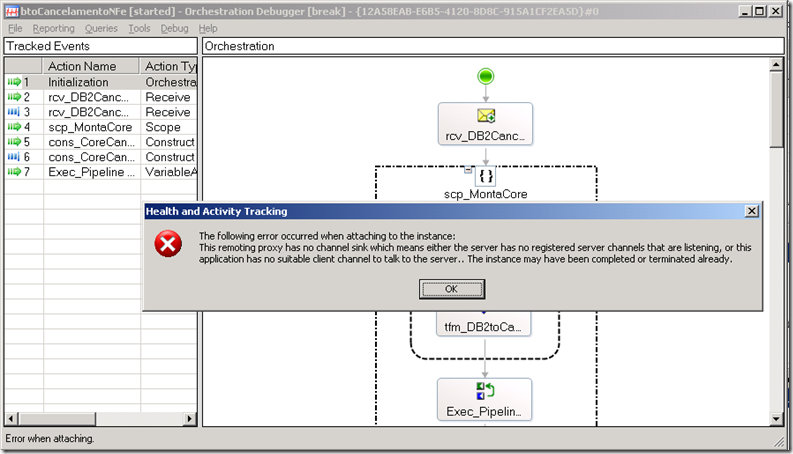Close the Health and Activity Tracking dialog
The height and width of the screenshot is (454, 793).
click(x=751, y=211)
